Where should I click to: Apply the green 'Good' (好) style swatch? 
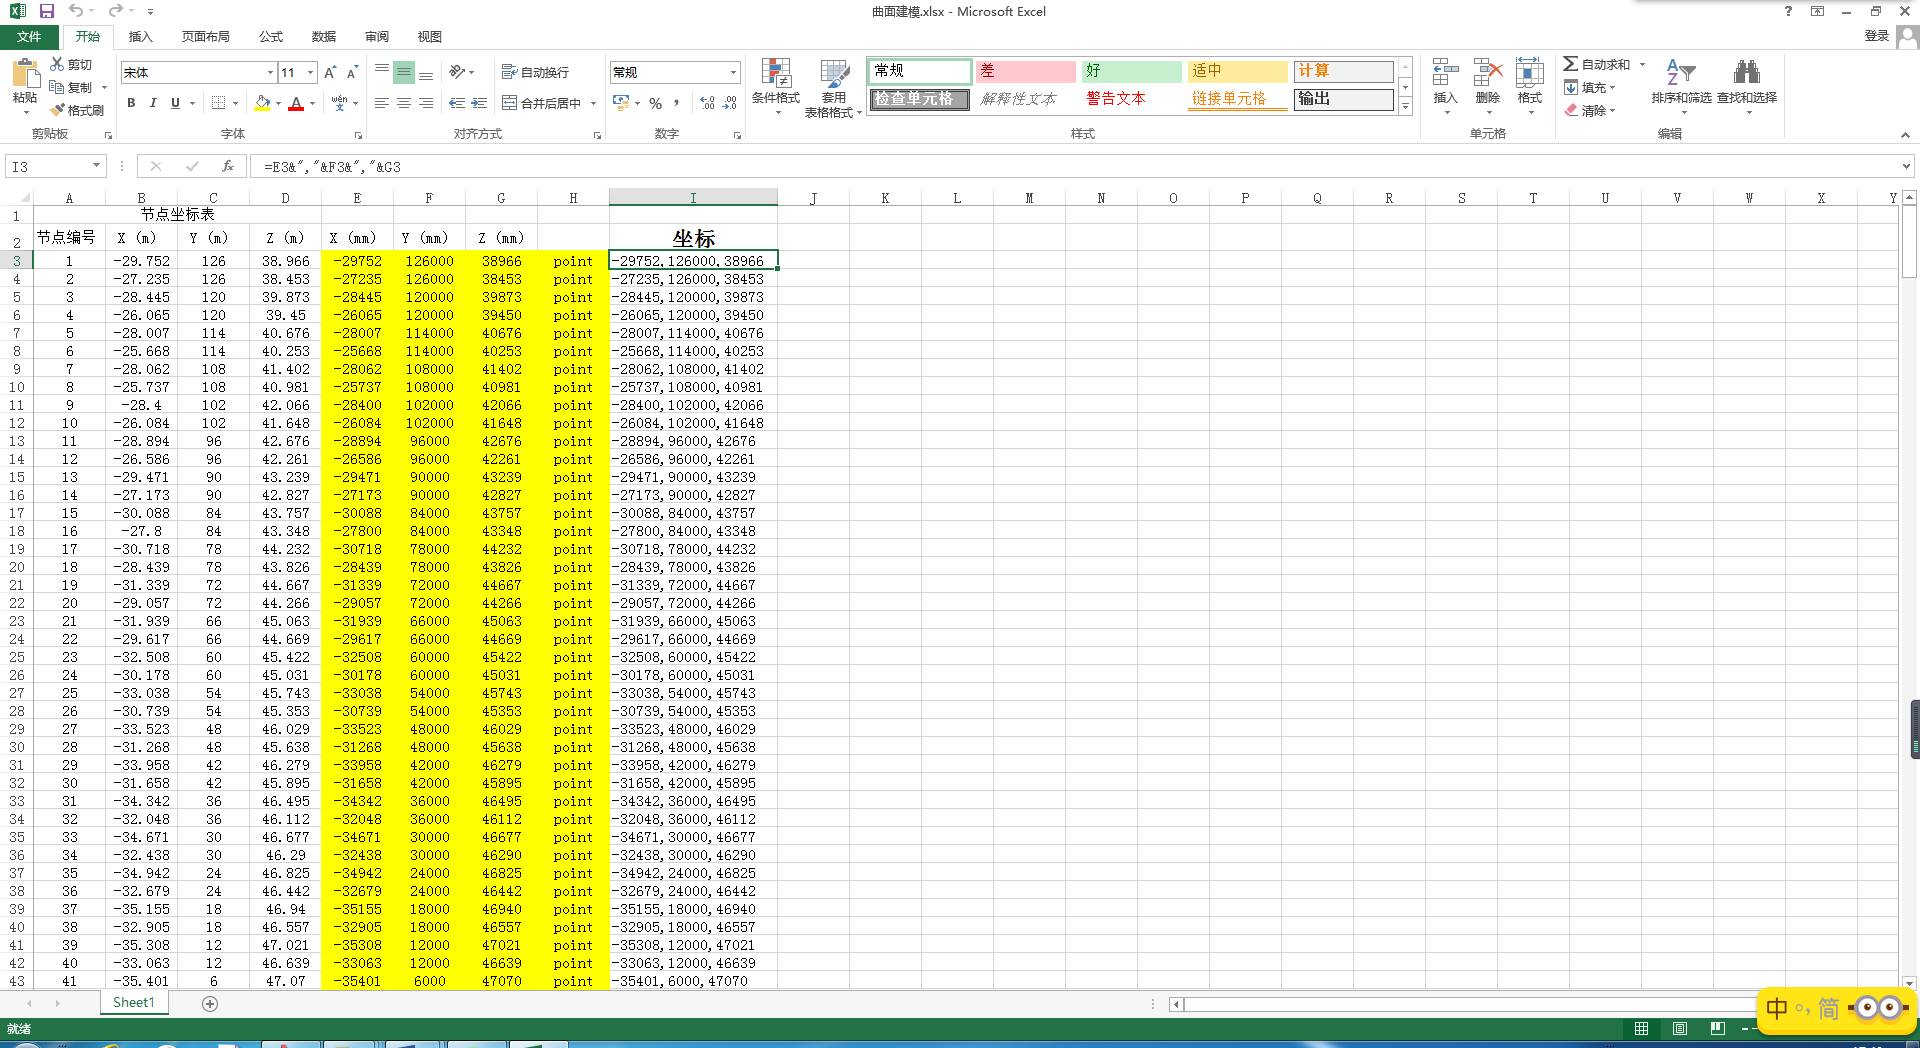1131,71
